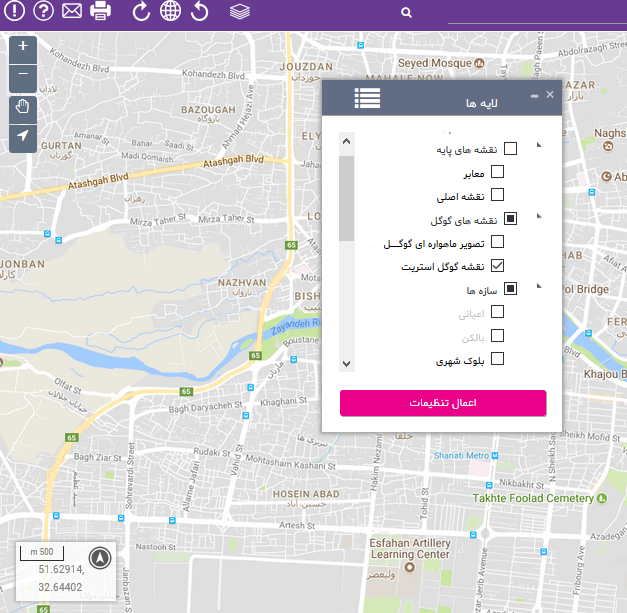627x613 pixels.
Task: Collapse the نقشه های پایه group arrow
Action: pyautogui.click(x=539, y=145)
